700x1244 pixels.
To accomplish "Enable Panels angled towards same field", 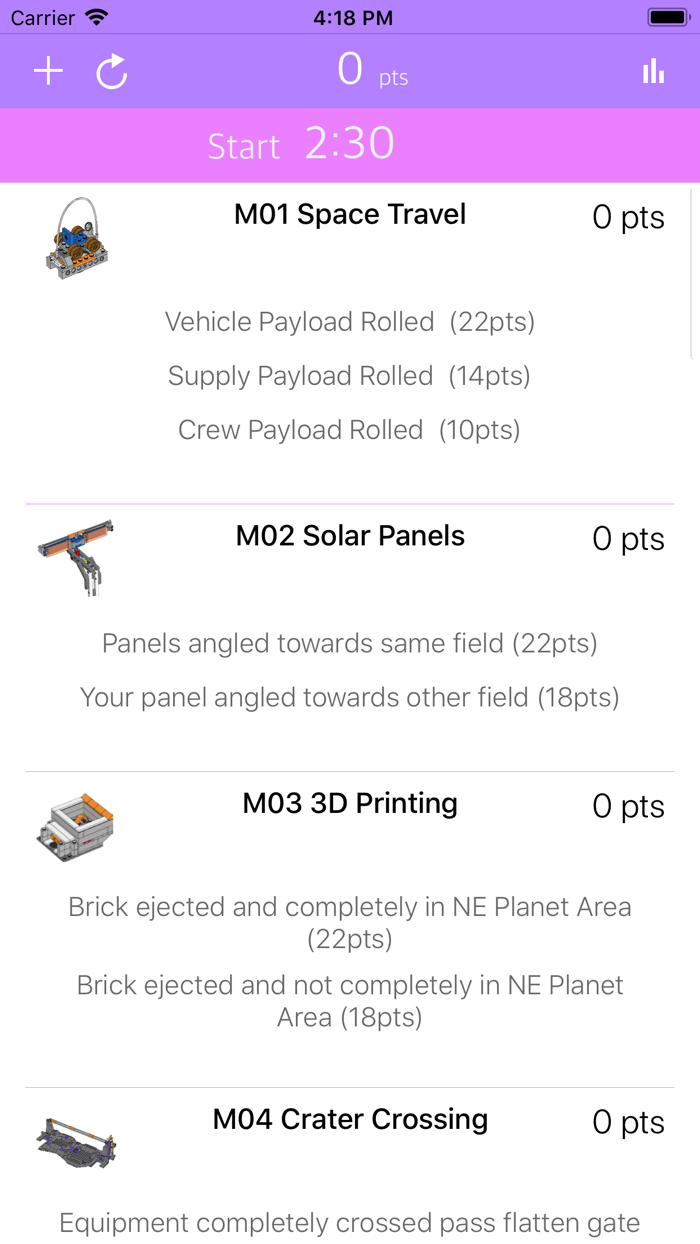I will pyautogui.click(x=349, y=643).
